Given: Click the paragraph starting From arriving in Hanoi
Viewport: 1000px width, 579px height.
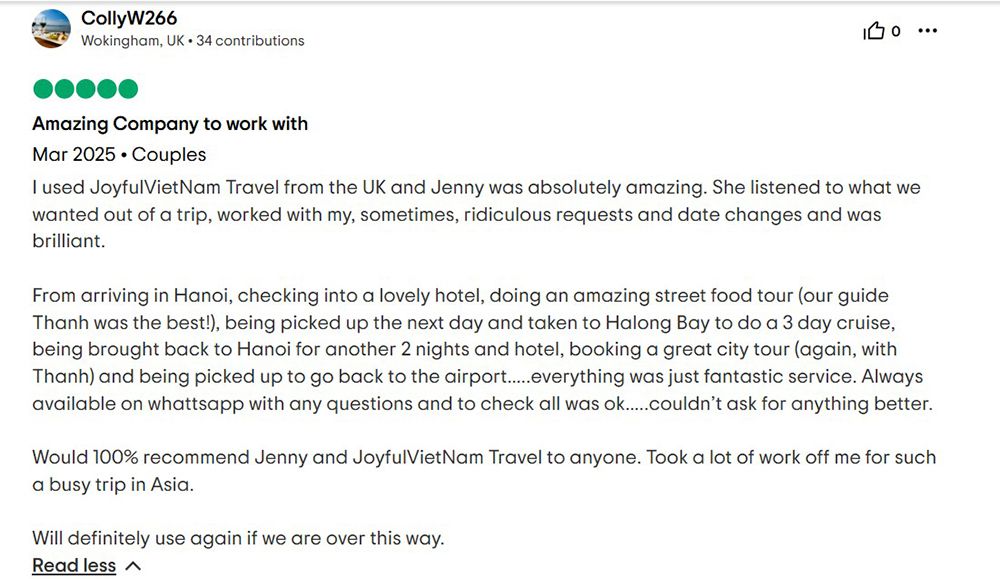Looking at the screenshot, I should click(483, 349).
